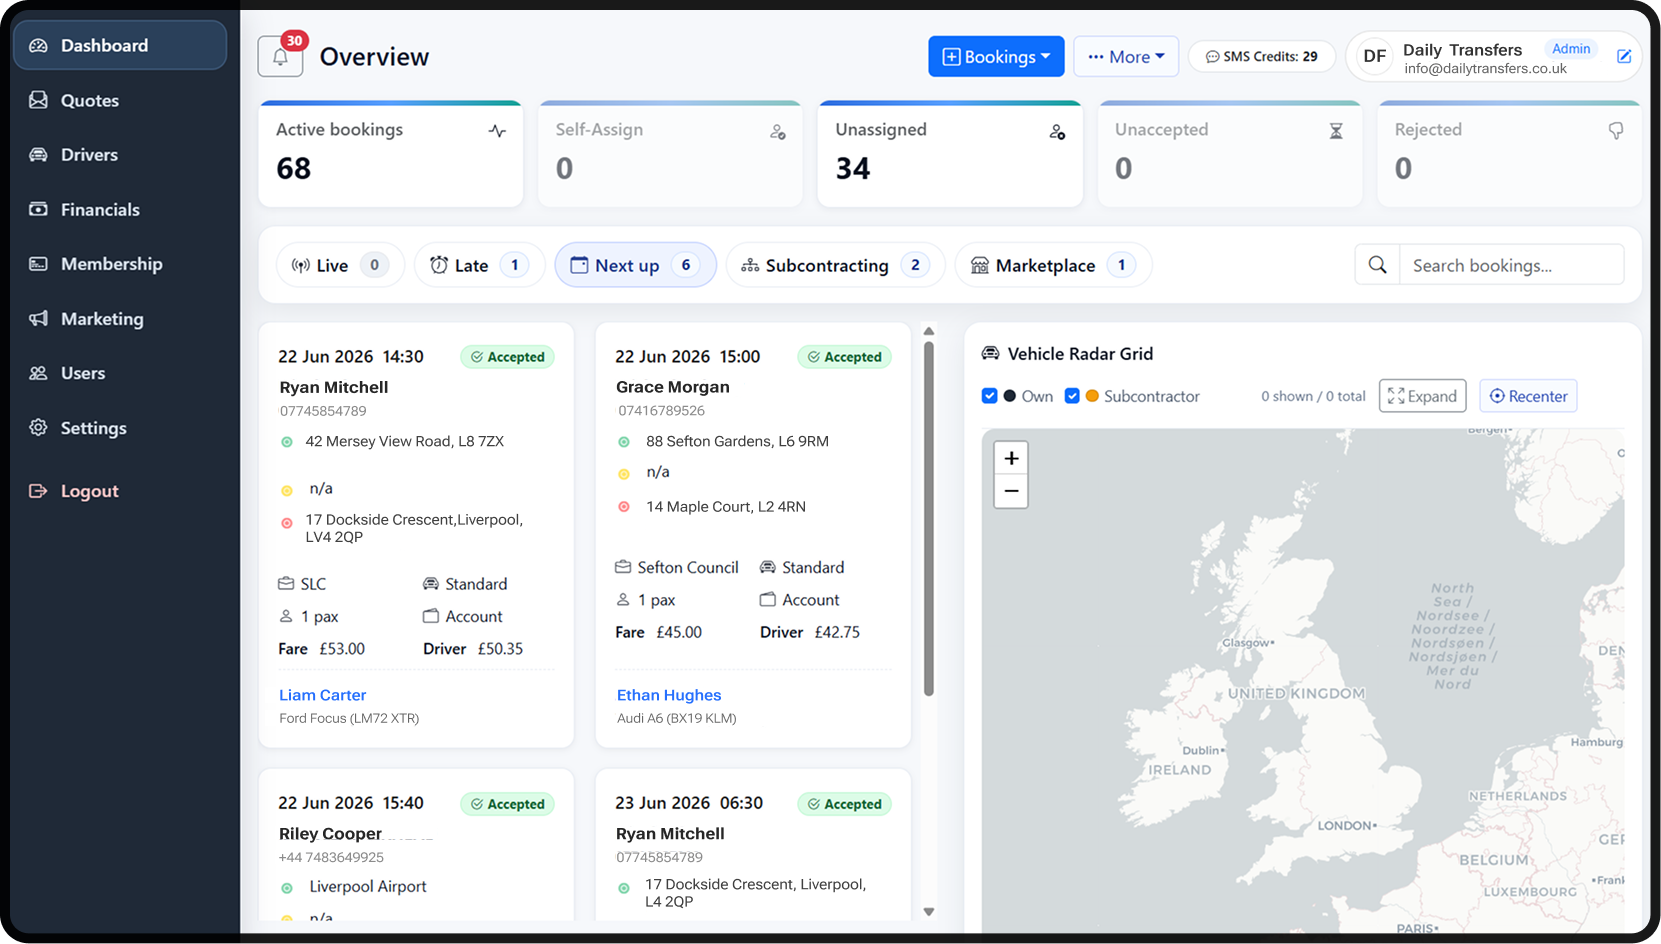
Task: Click the scroll down arrow of bookings list
Action: pyautogui.click(x=929, y=912)
